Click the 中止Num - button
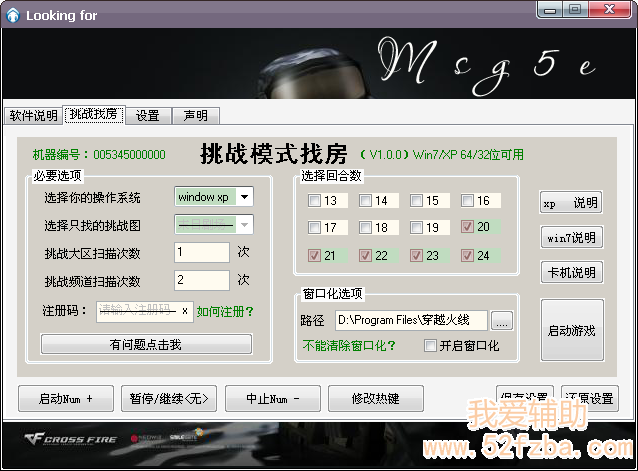The height and width of the screenshot is (471, 638). 273,399
